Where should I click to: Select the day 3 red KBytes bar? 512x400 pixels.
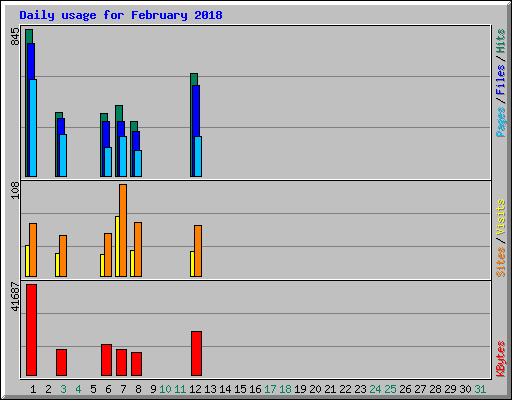61,363
